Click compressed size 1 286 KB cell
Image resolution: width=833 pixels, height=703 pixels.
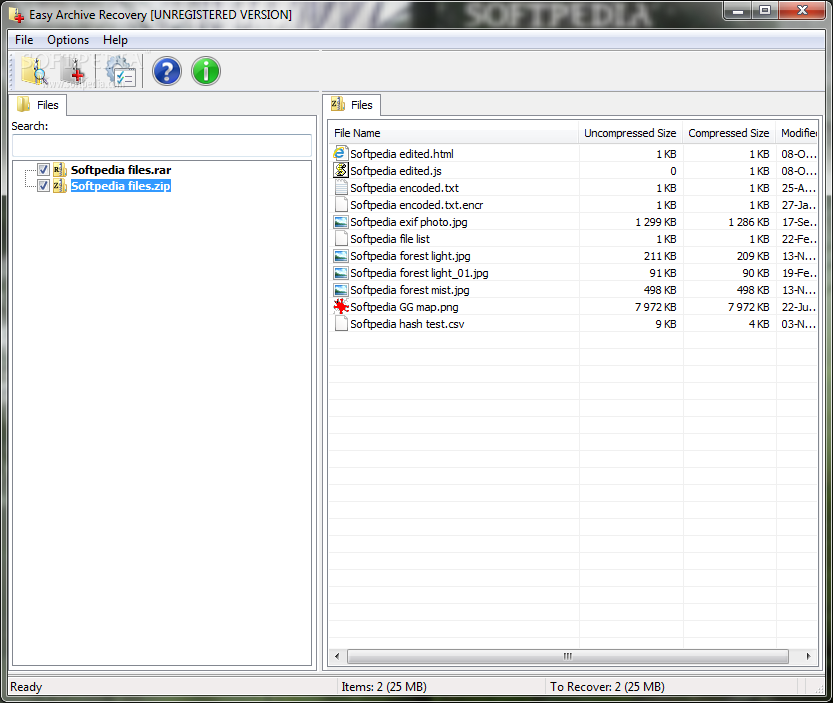coord(749,222)
